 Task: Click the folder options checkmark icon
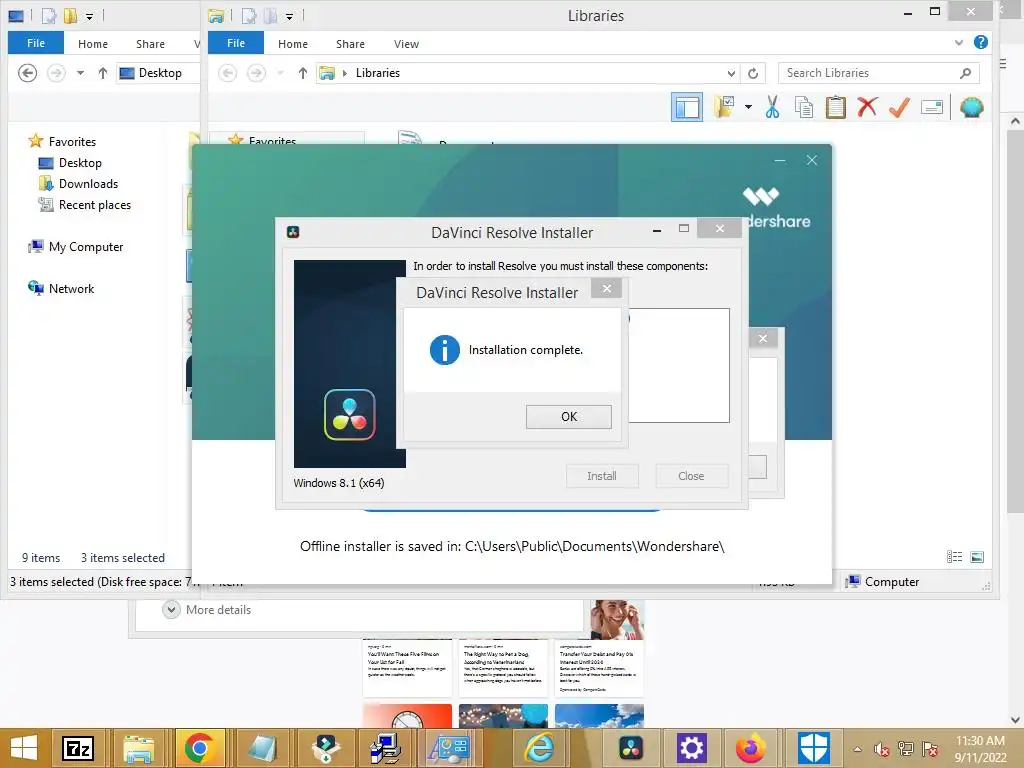point(724,106)
